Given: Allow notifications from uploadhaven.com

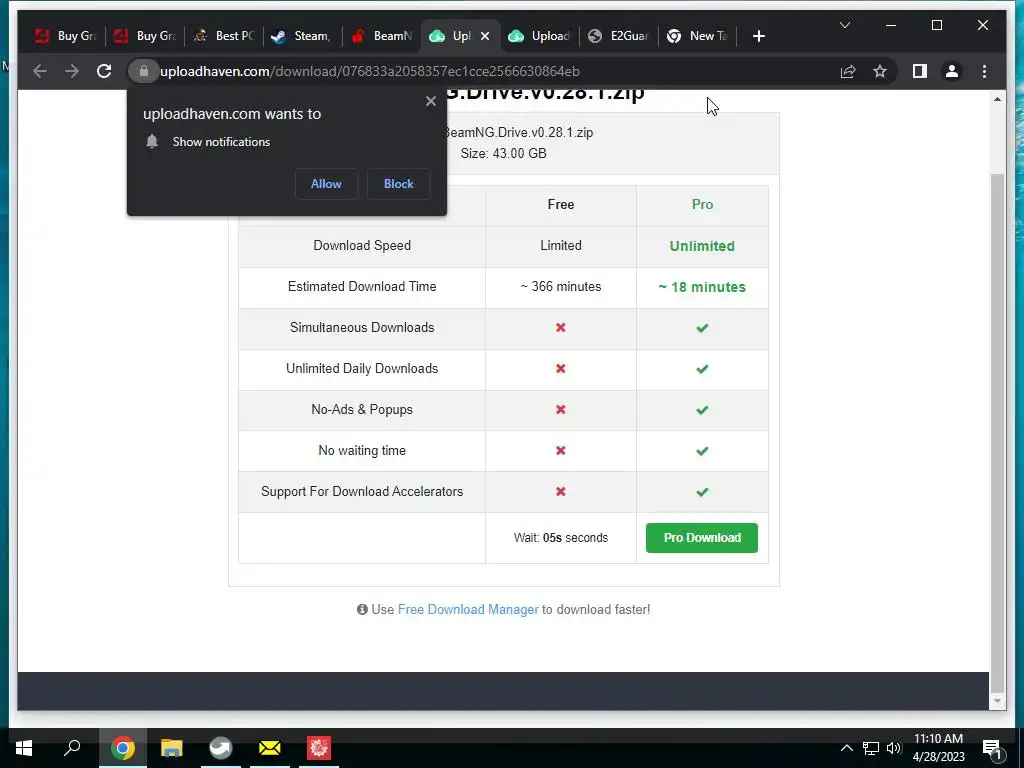Looking at the screenshot, I should click(326, 184).
